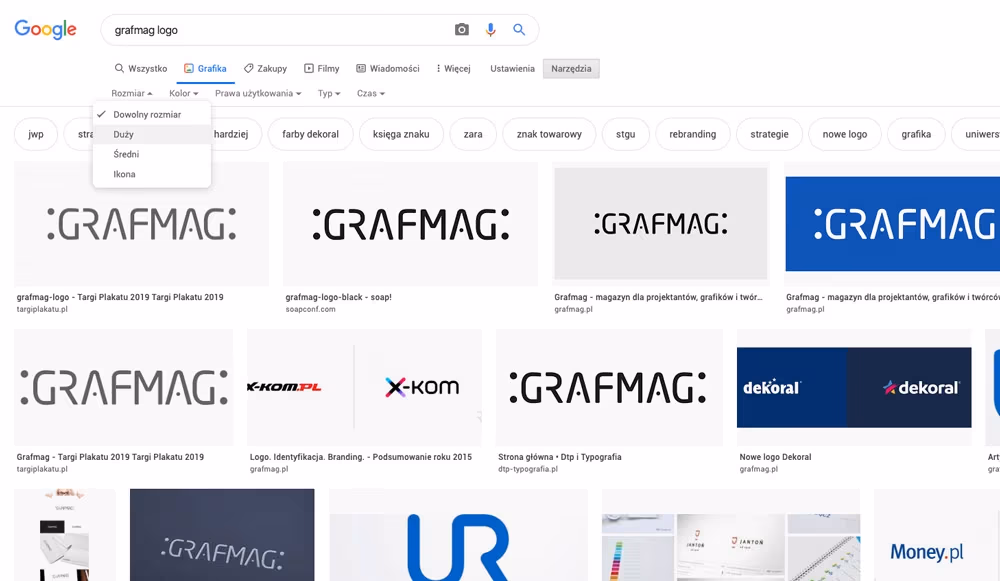Select the strategie chip
Screen dimensions: 1000x581
pyautogui.click(x=769, y=134)
